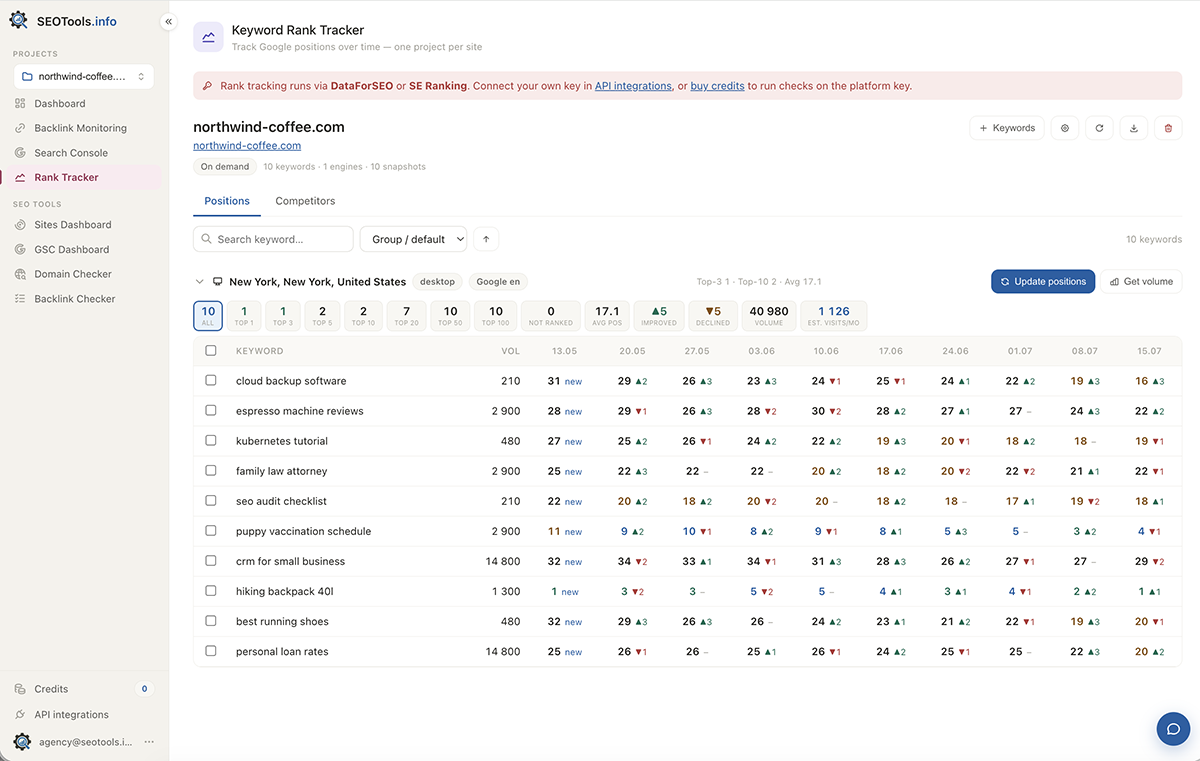Filter by the DECLINED chip

coord(713,316)
